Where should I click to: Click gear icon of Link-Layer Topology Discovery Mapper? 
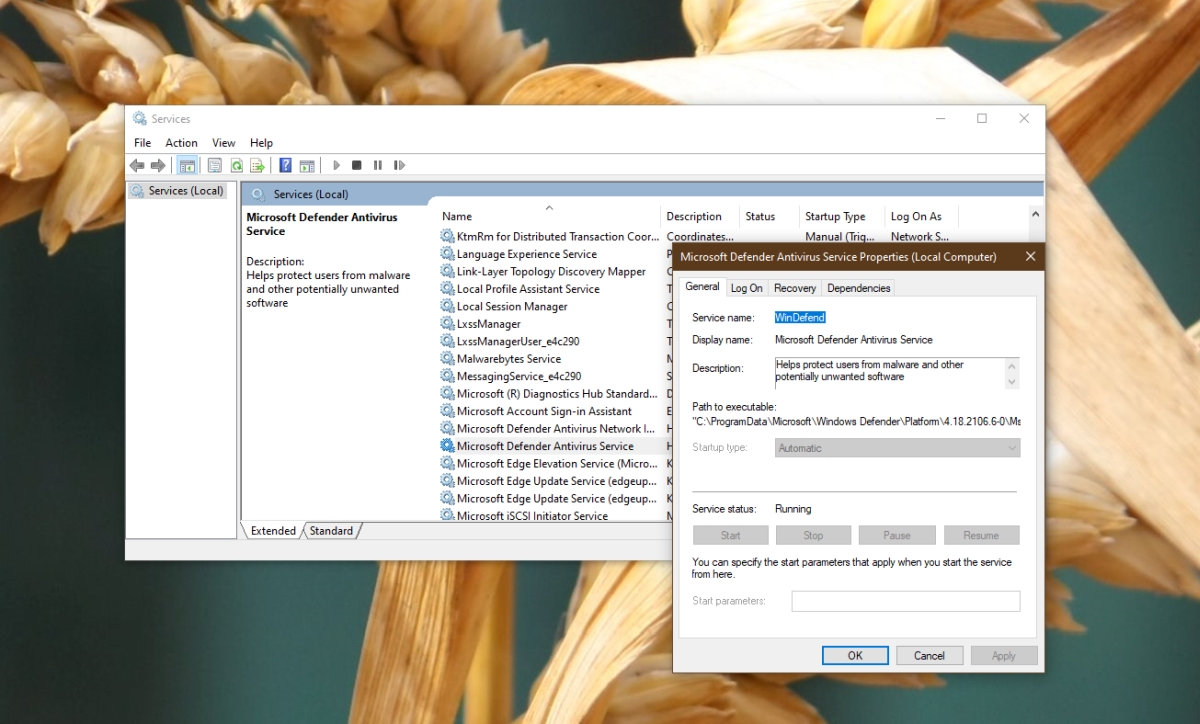tap(448, 271)
